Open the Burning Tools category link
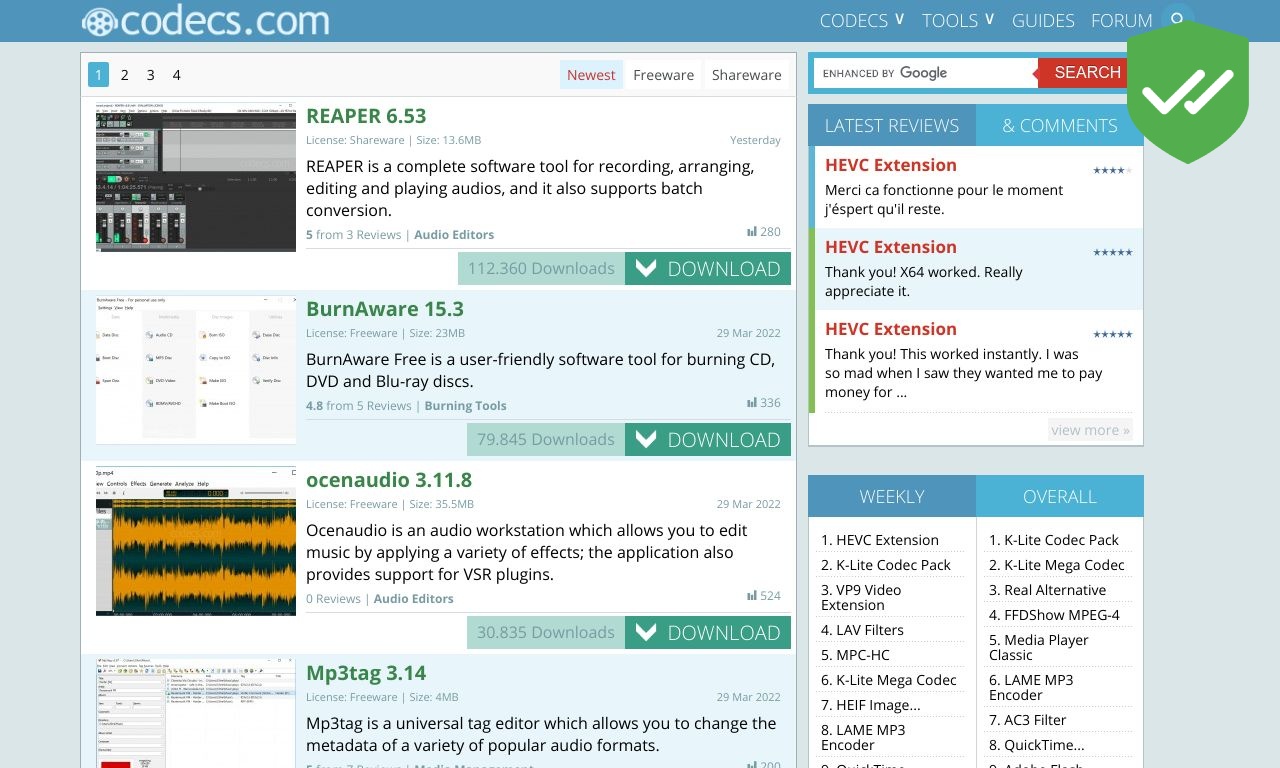Screen dimensions: 1280x768 (465, 406)
